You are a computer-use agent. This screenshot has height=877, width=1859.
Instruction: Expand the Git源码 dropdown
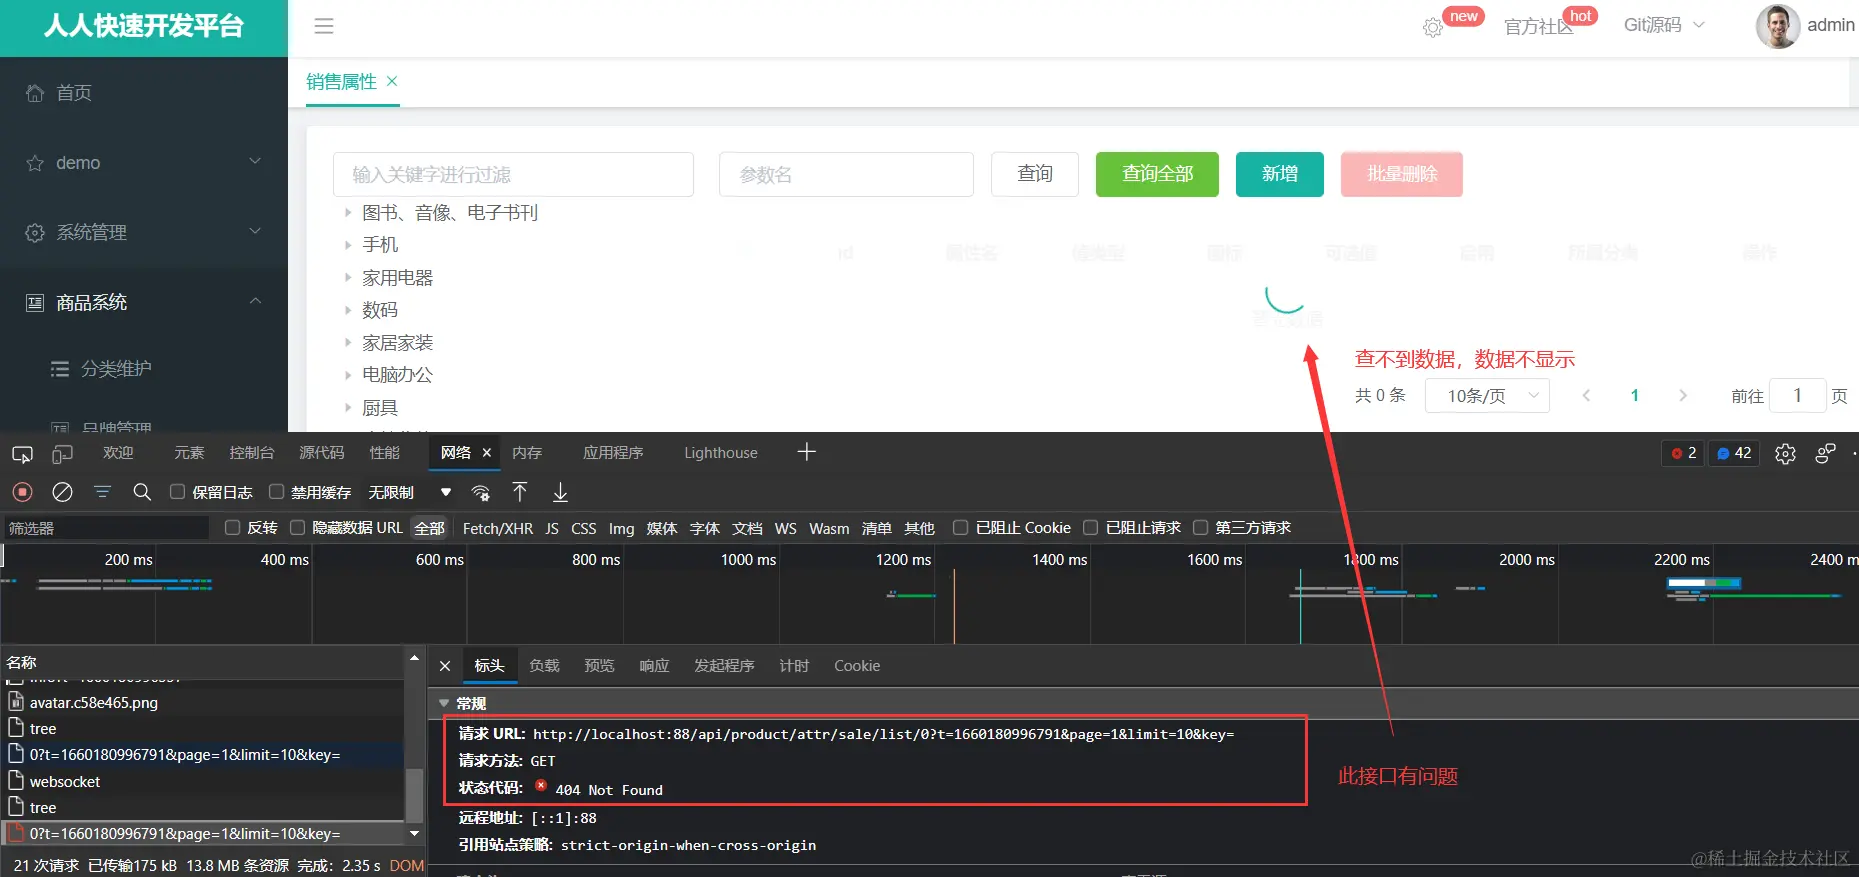(1664, 25)
